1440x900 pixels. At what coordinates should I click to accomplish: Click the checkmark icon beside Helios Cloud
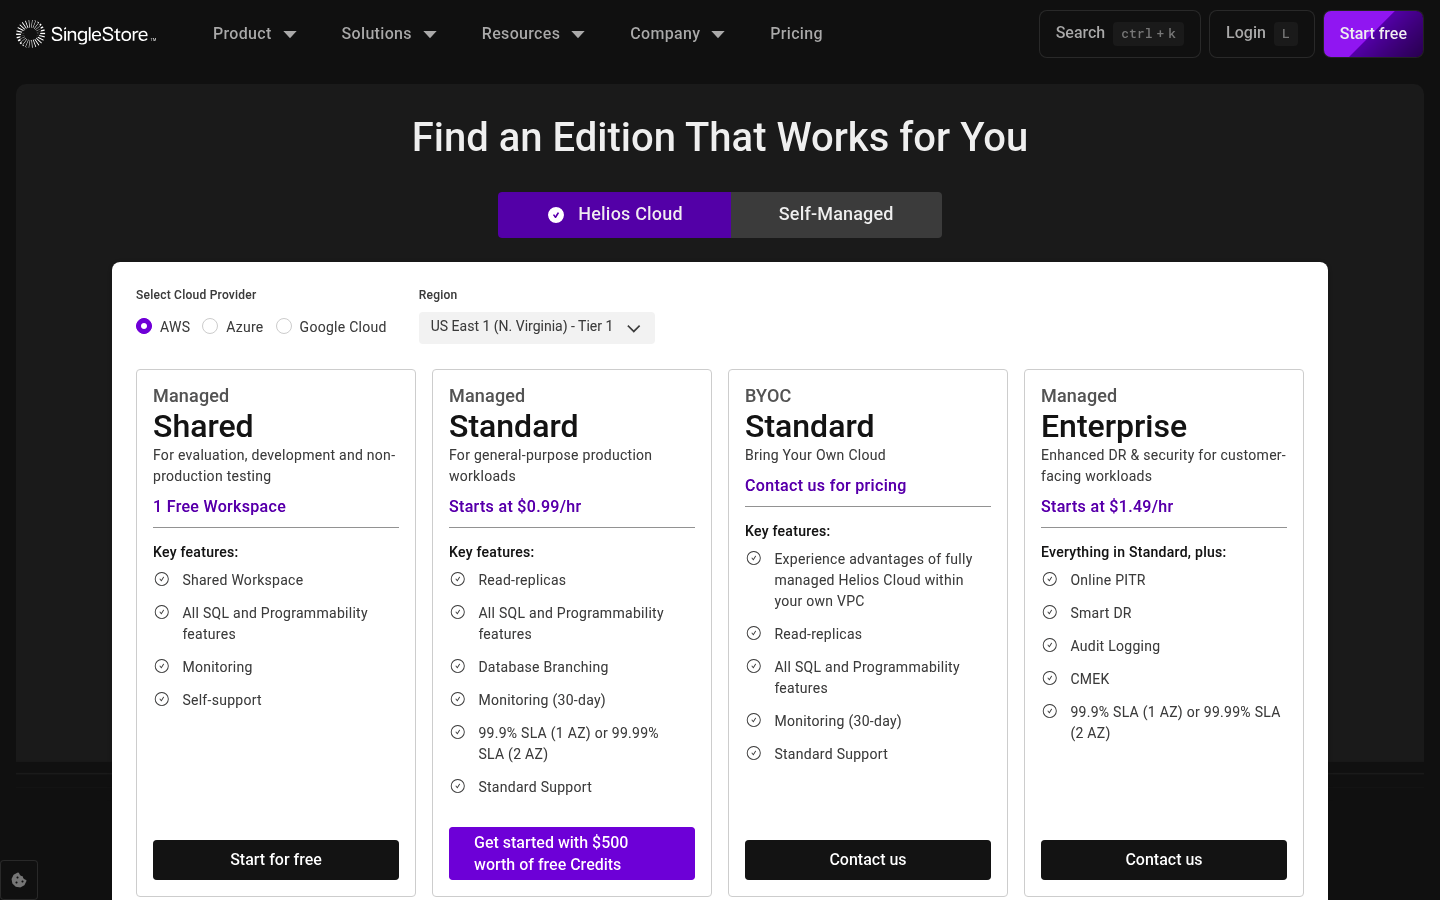pyautogui.click(x=556, y=215)
